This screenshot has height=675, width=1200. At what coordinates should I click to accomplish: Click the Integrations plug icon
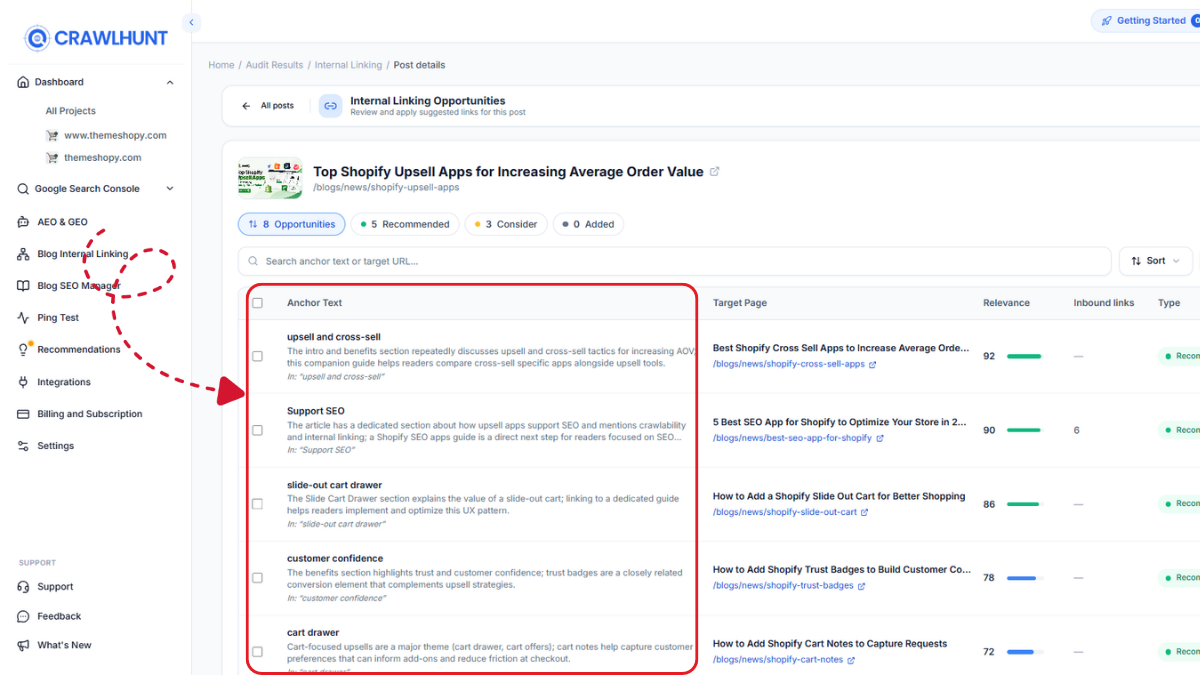23,382
